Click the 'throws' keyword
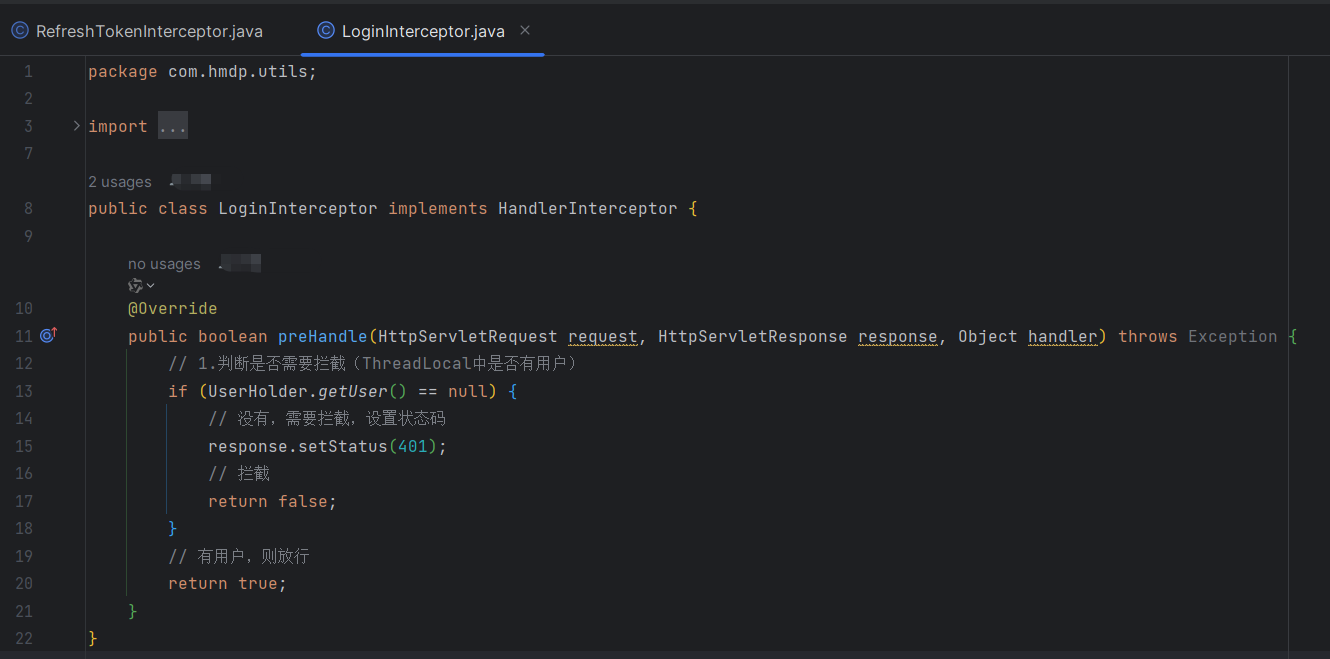The width and height of the screenshot is (1330, 659). click(1148, 337)
